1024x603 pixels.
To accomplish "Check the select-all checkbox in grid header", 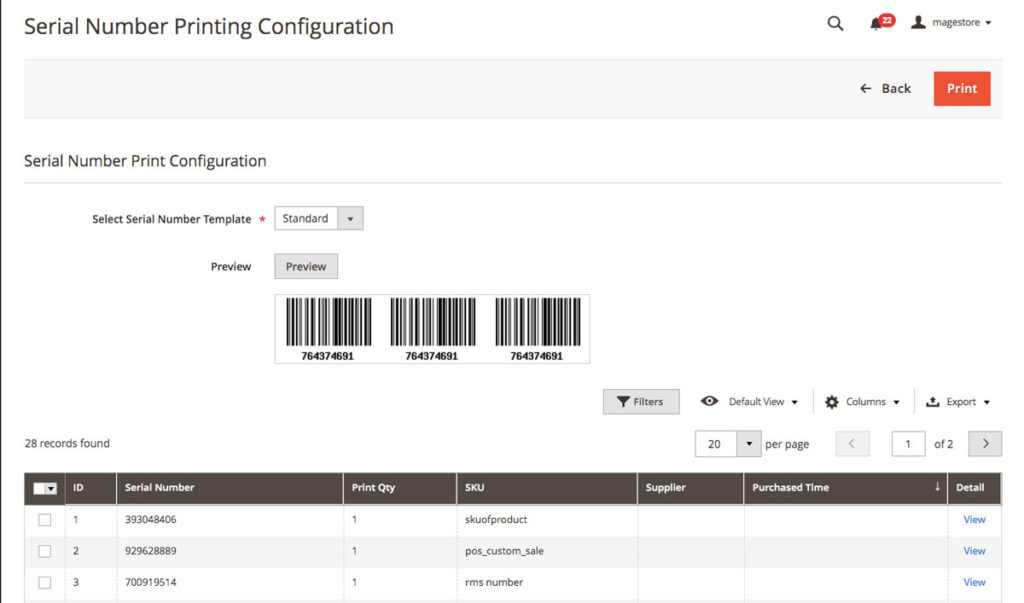I will tap(38, 488).
